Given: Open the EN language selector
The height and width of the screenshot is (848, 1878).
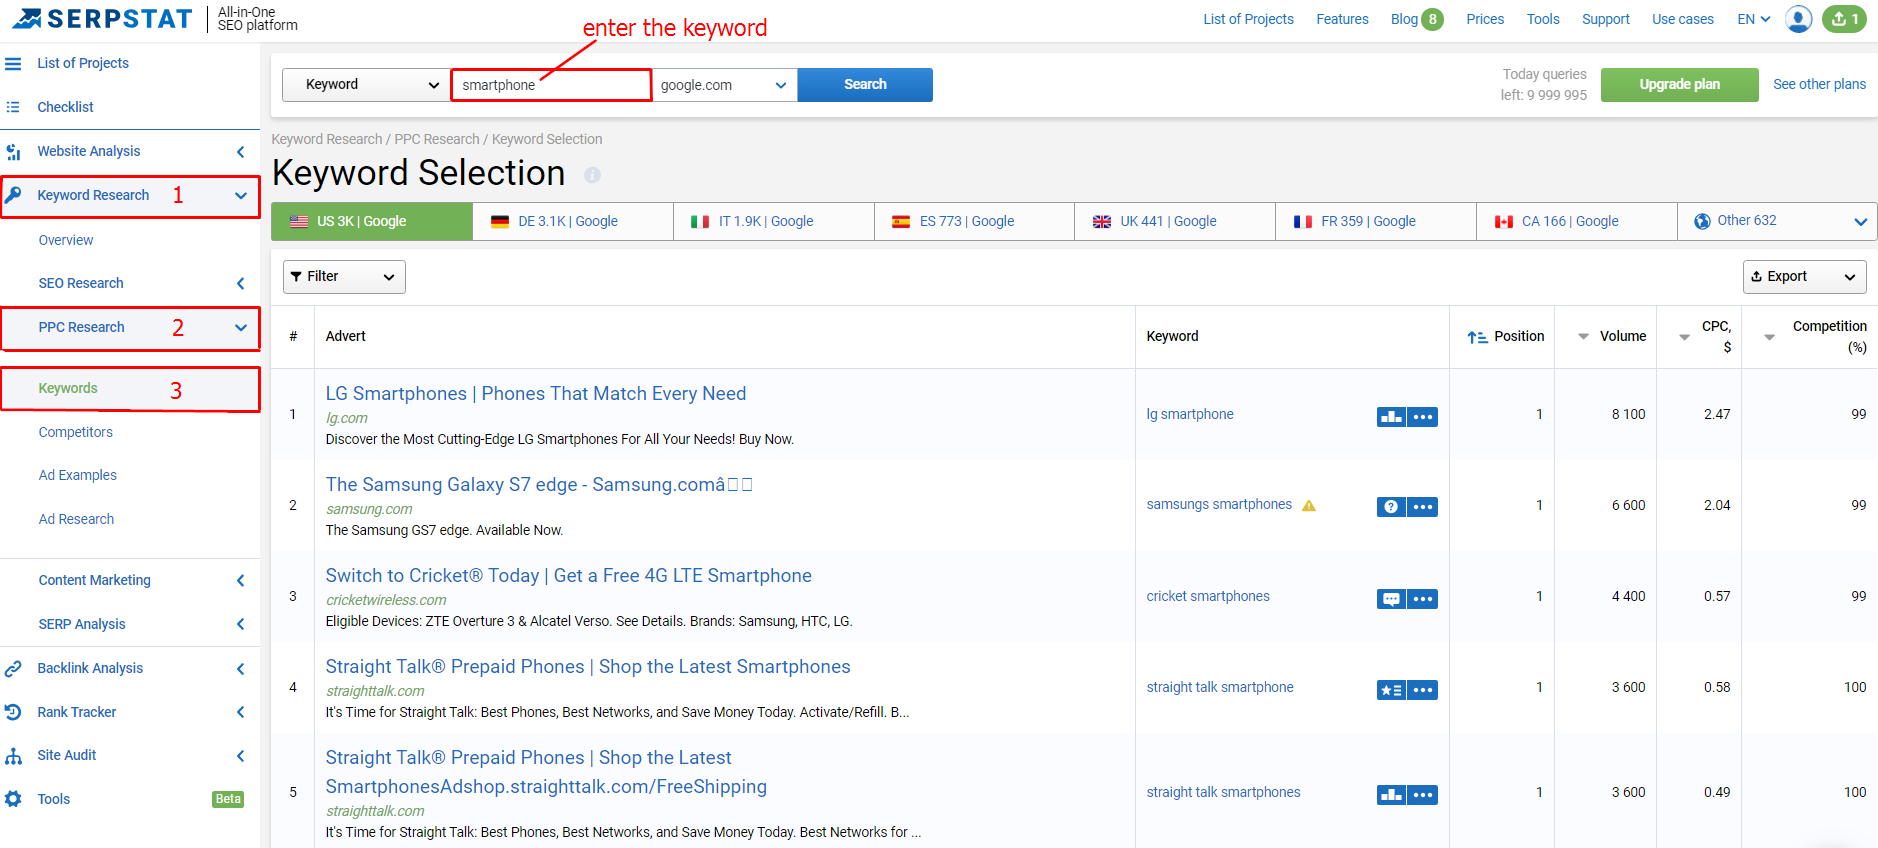Looking at the screenshot, I should pyautogui.click(x=1754, y=19).
